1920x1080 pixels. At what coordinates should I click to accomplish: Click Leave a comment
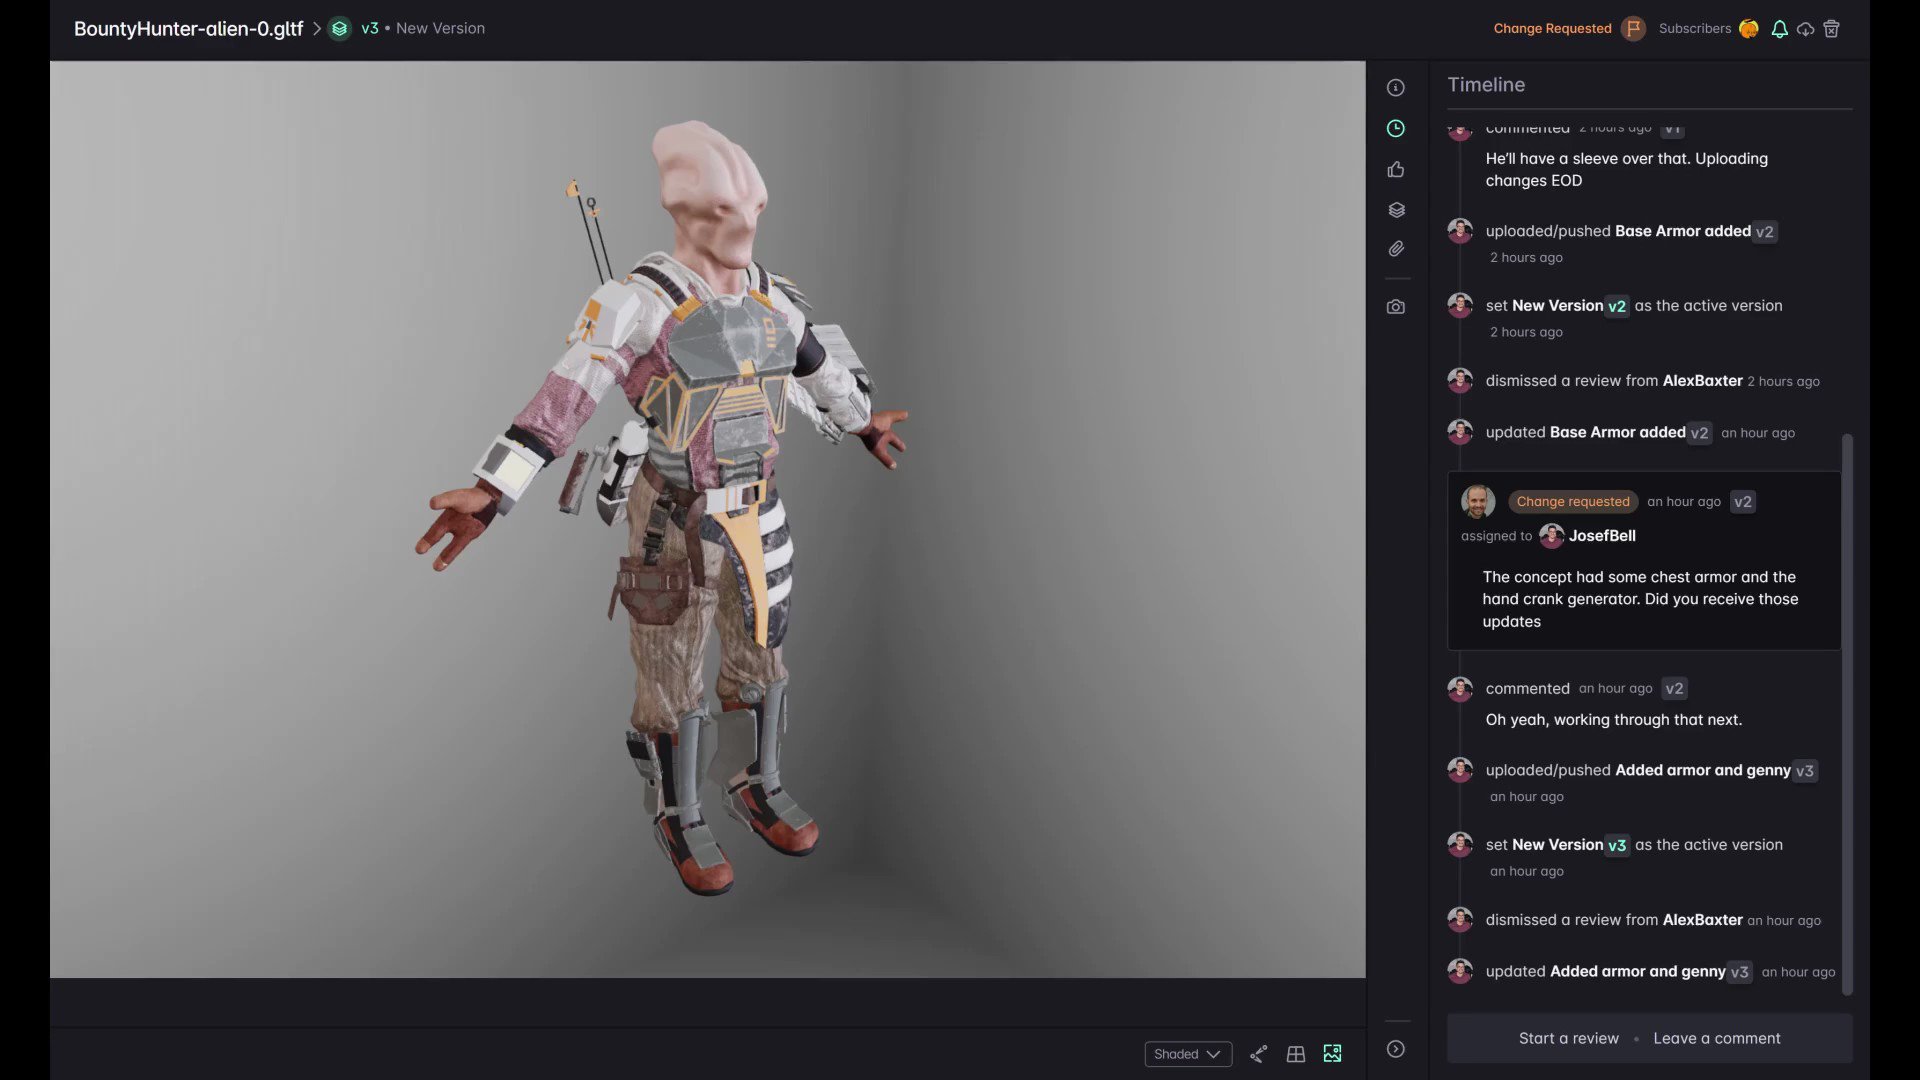point(1716,1038)
